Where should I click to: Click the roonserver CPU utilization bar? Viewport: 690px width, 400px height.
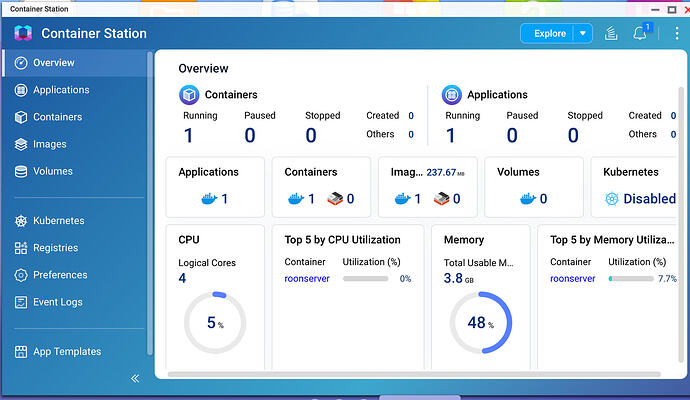365,279
